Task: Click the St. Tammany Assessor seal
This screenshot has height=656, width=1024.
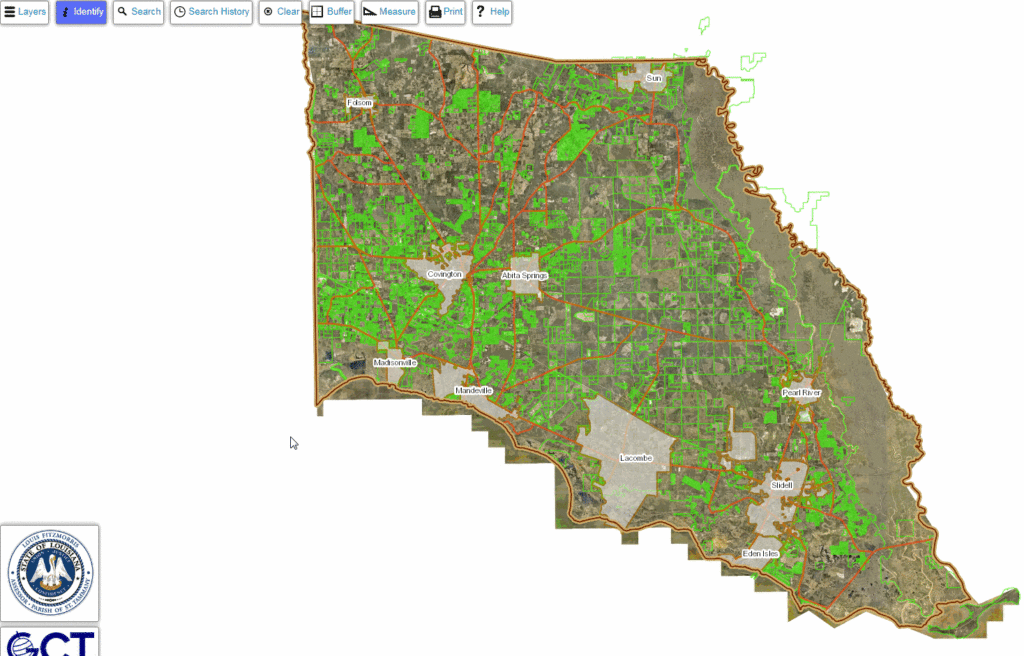Action: [49, 573]
